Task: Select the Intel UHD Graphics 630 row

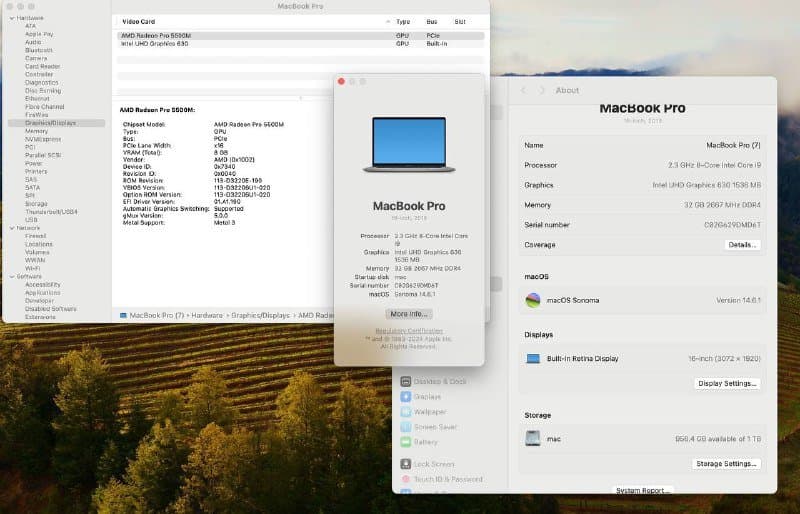Action: pos(300,44)
